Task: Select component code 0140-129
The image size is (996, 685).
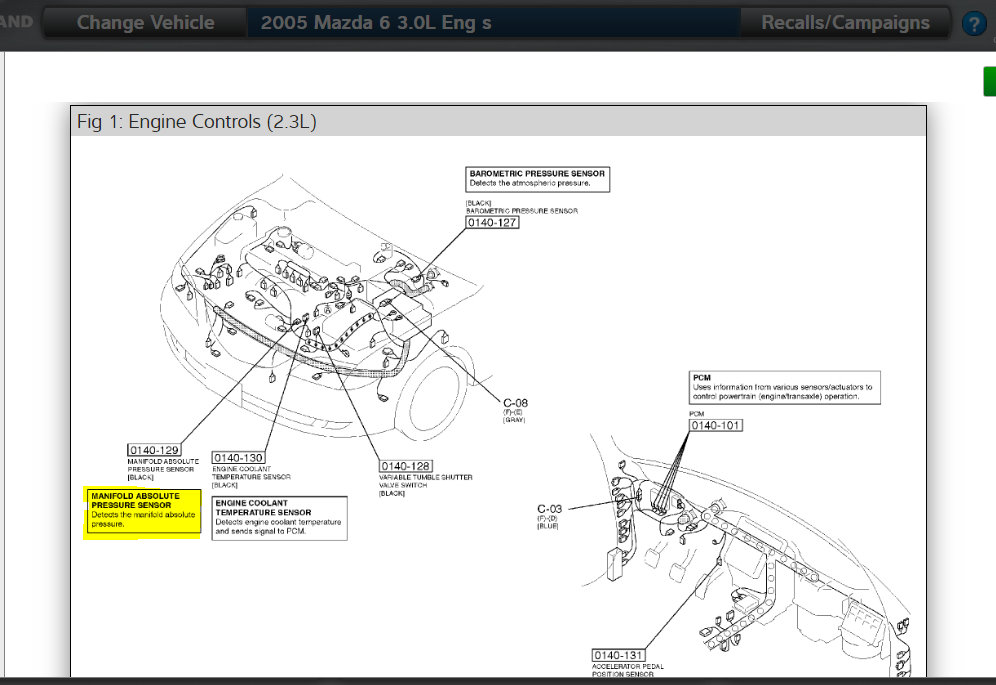Action: [x=154, y=450]
